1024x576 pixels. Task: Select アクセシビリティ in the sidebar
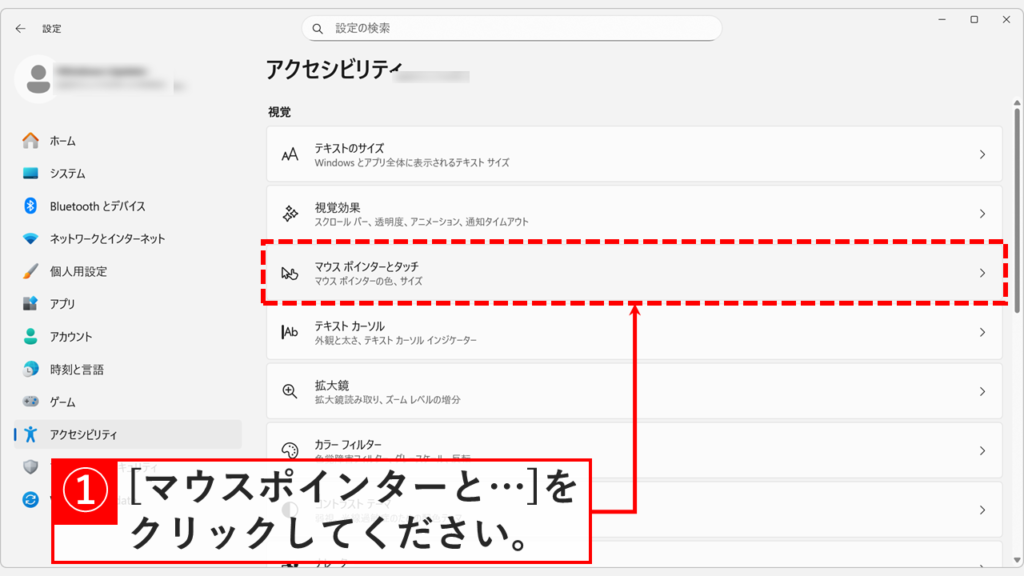[x=84, y=435]
